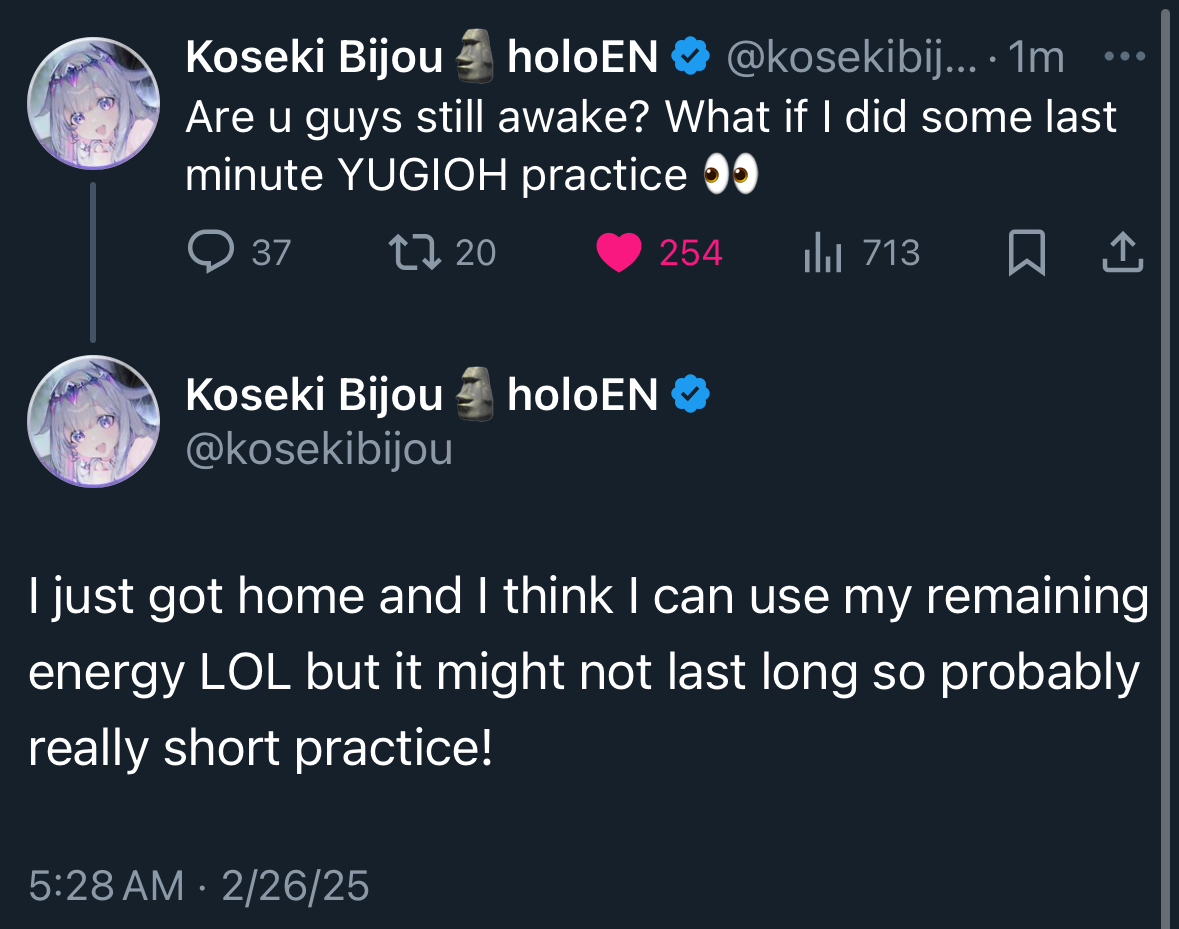Tap the share upload icon
Image resolution: width=1179 pixels, height=929 pixels.
(1122, 252)
